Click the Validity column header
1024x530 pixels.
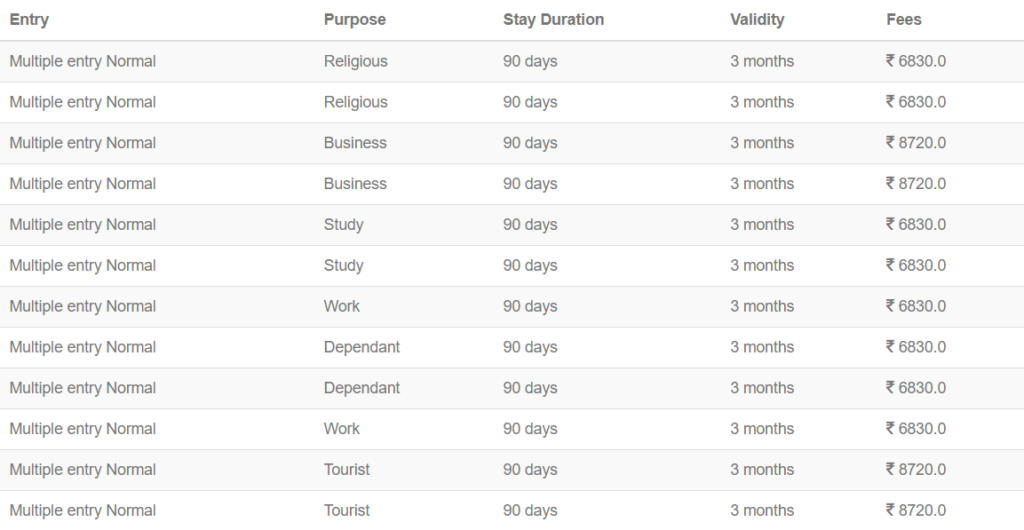click(x=757, y=20)
